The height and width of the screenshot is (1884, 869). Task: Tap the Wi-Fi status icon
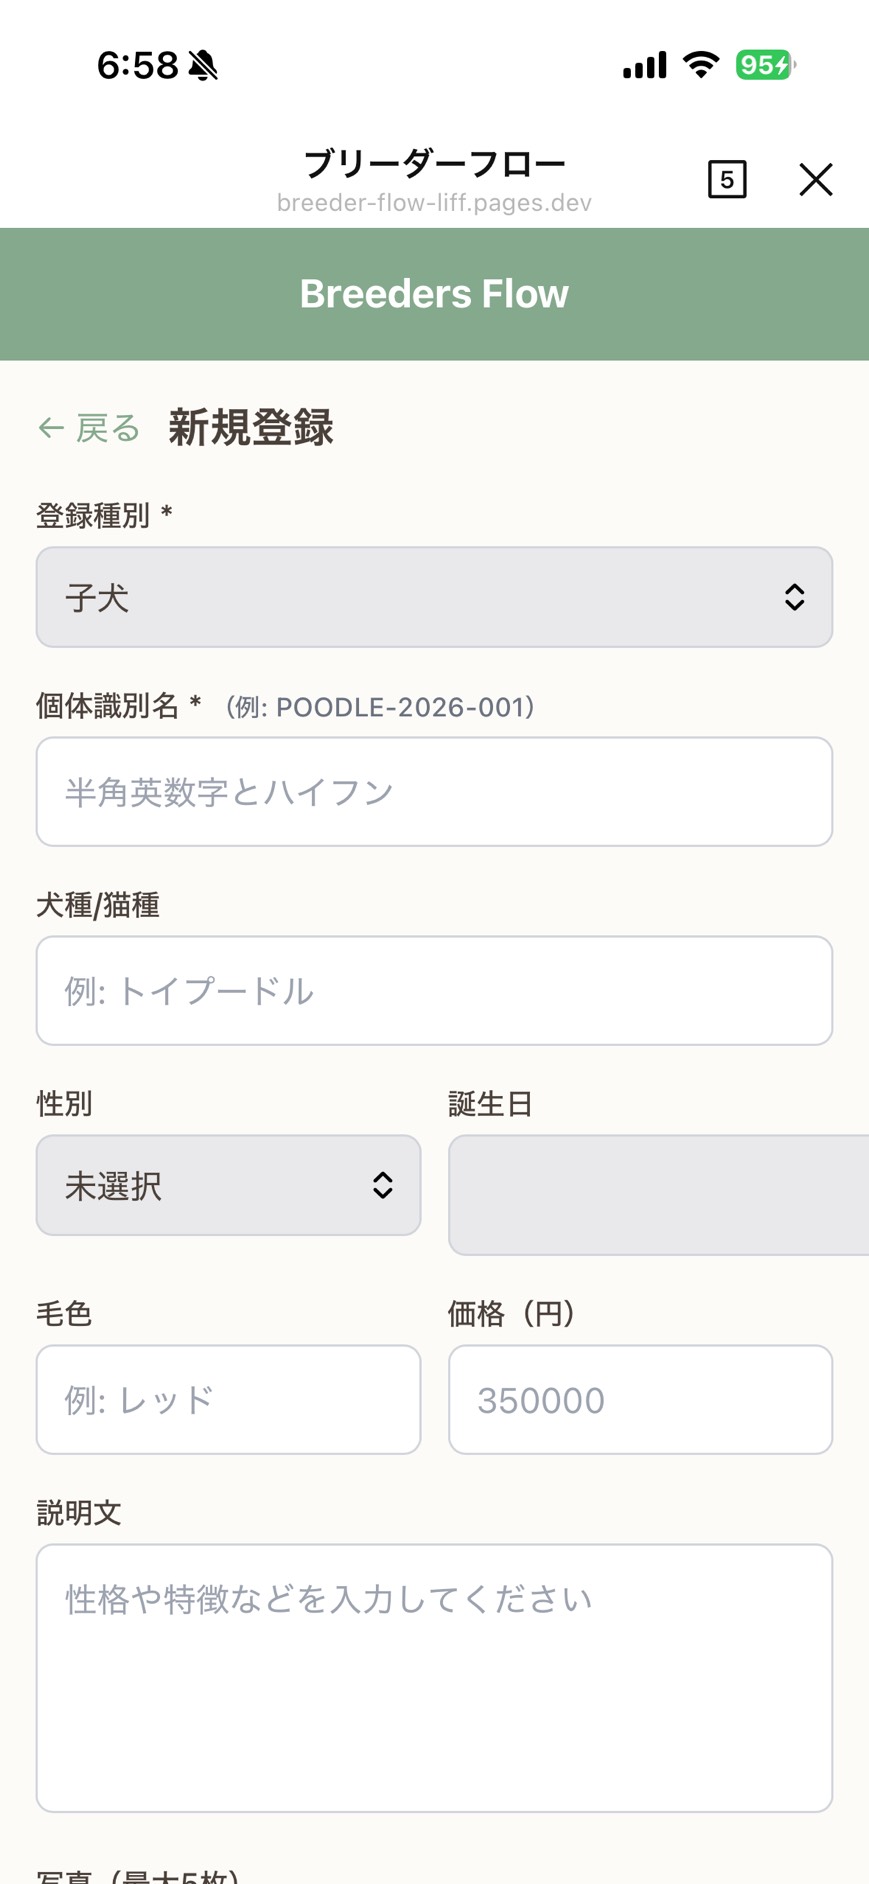click(x=701, y=65)
